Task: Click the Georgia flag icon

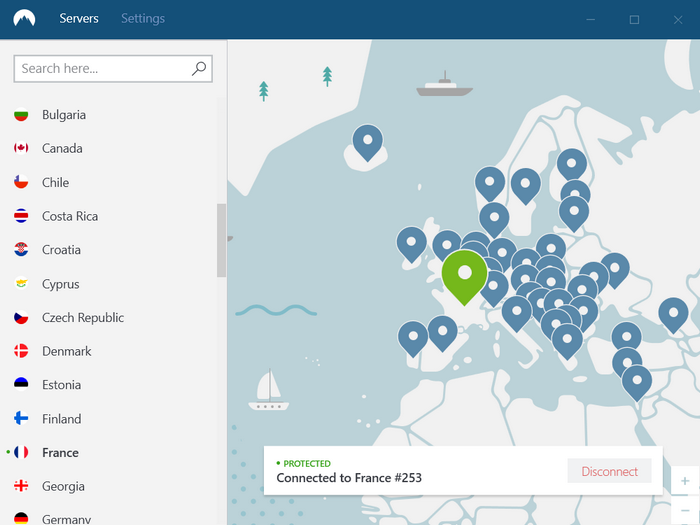Action: (x=21, y=486)
